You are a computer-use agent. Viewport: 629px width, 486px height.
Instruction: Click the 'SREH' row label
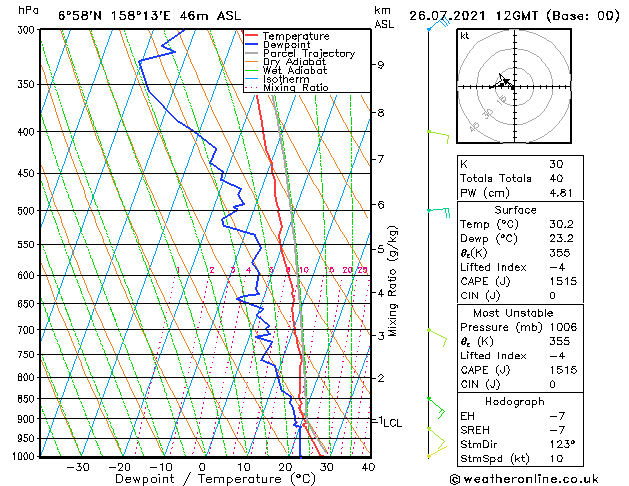(475, 430)
